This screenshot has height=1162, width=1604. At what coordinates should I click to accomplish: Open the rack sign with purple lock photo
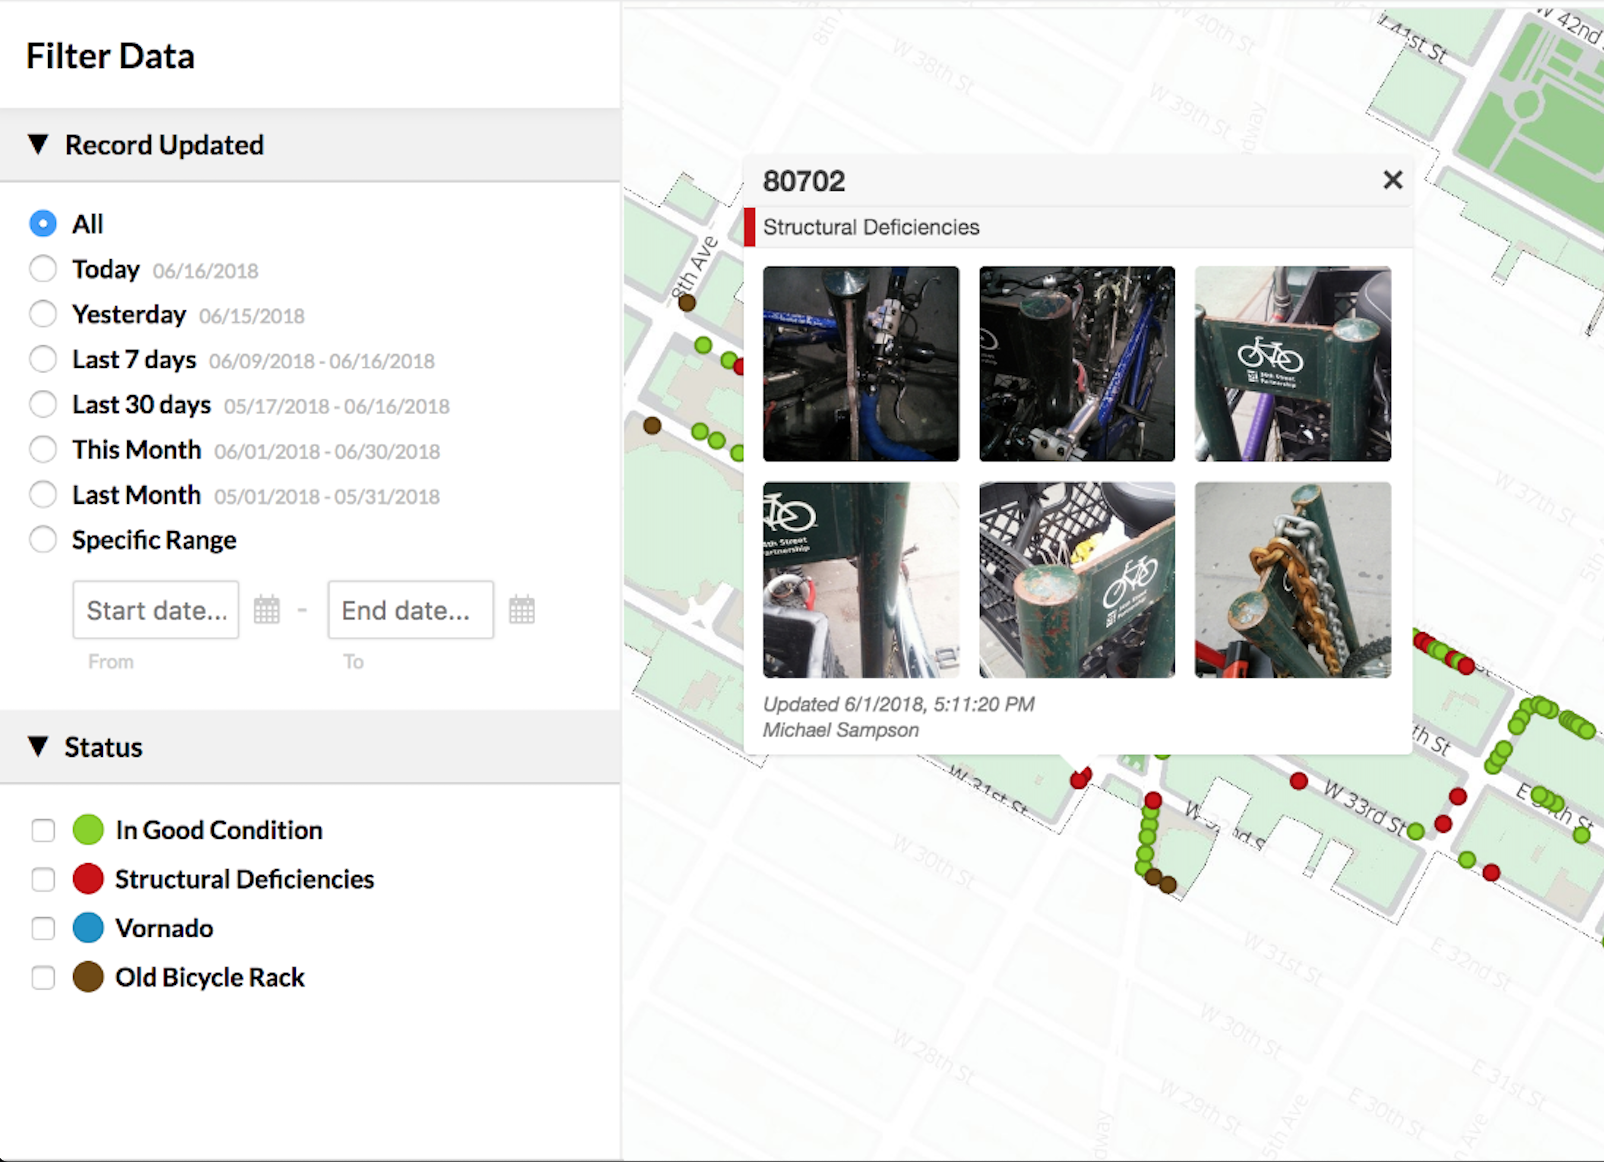click(x=1293, y=364)
